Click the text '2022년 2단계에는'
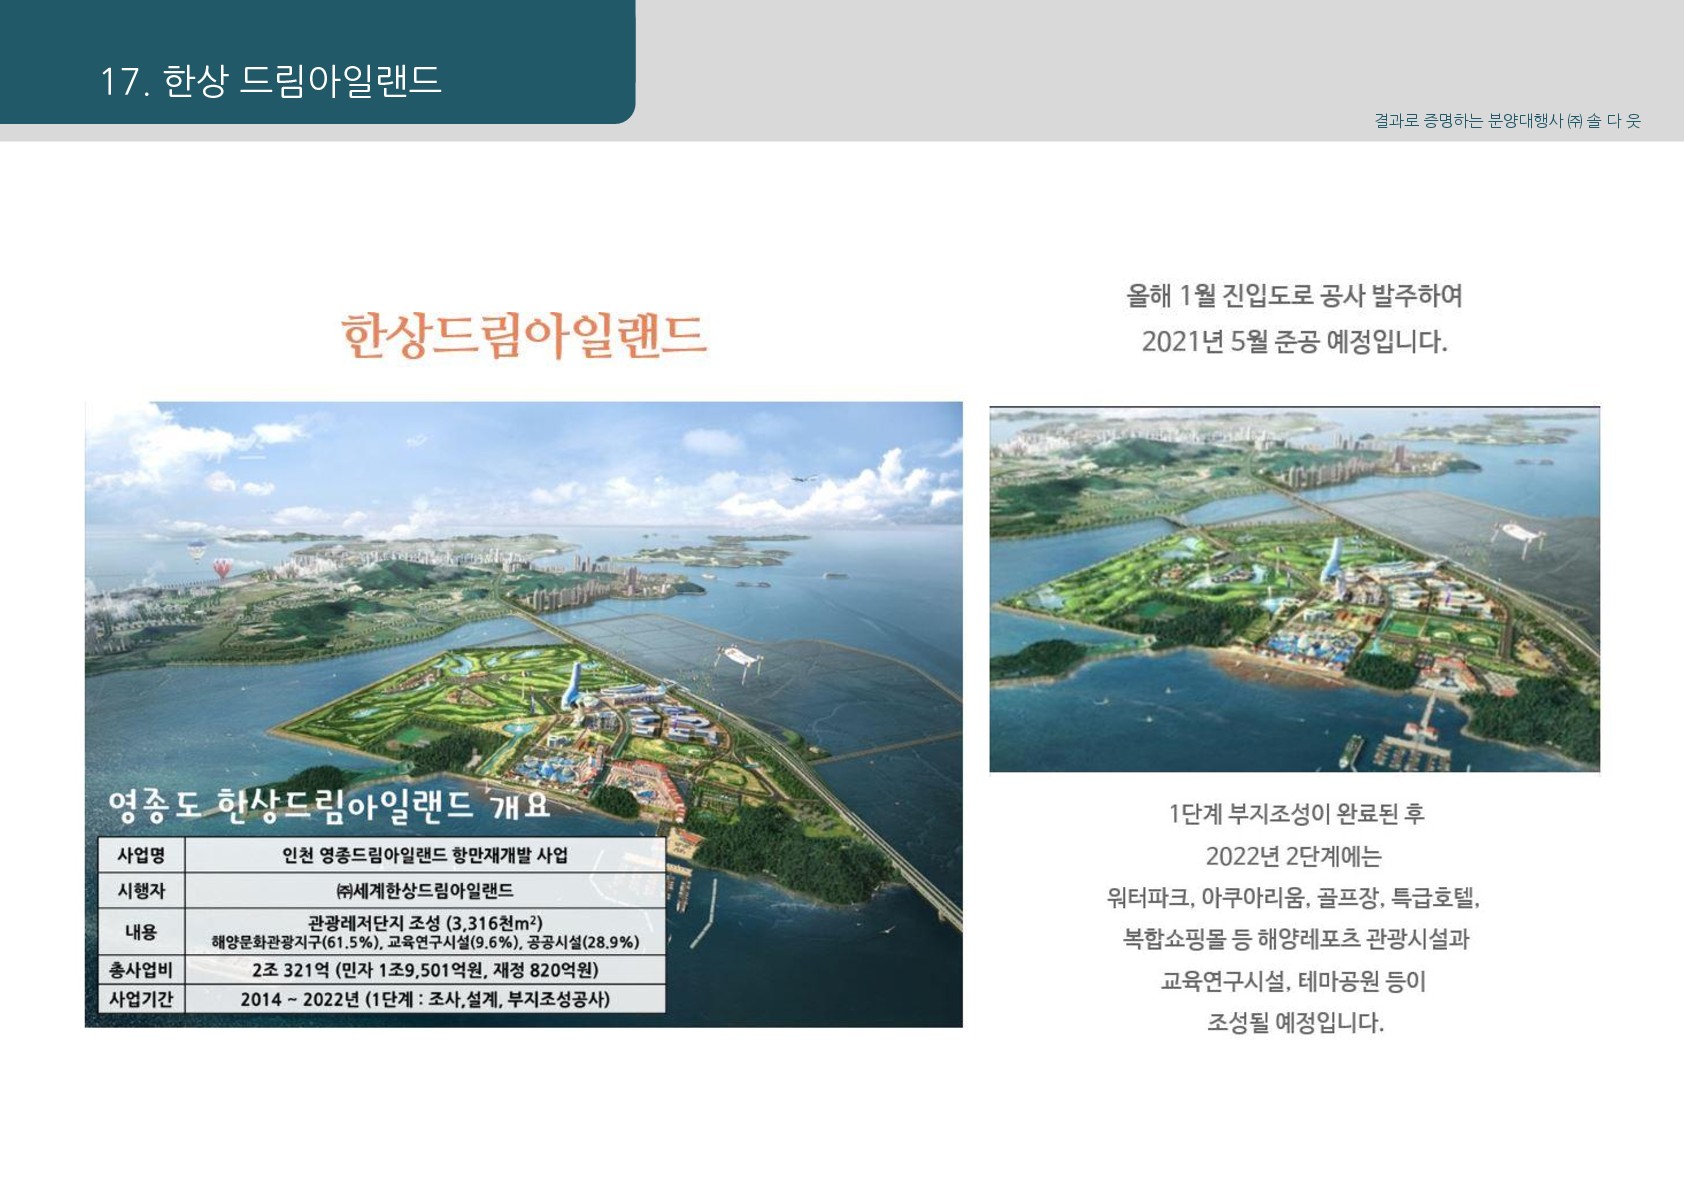1684x1191 pixels. pos(1293,856)
